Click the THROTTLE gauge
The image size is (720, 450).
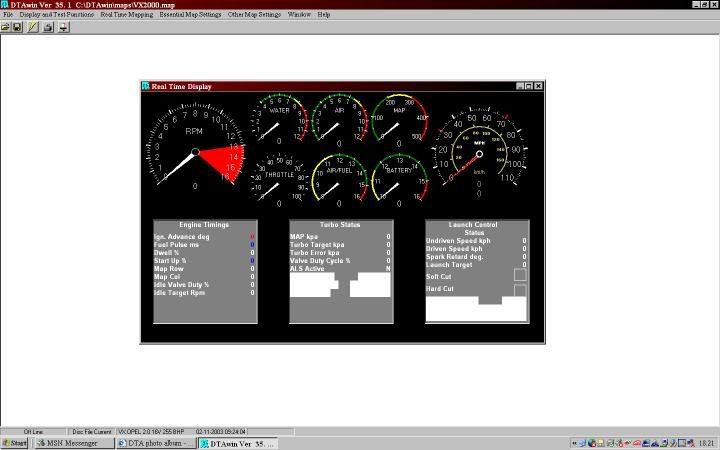tap(279, 180)
